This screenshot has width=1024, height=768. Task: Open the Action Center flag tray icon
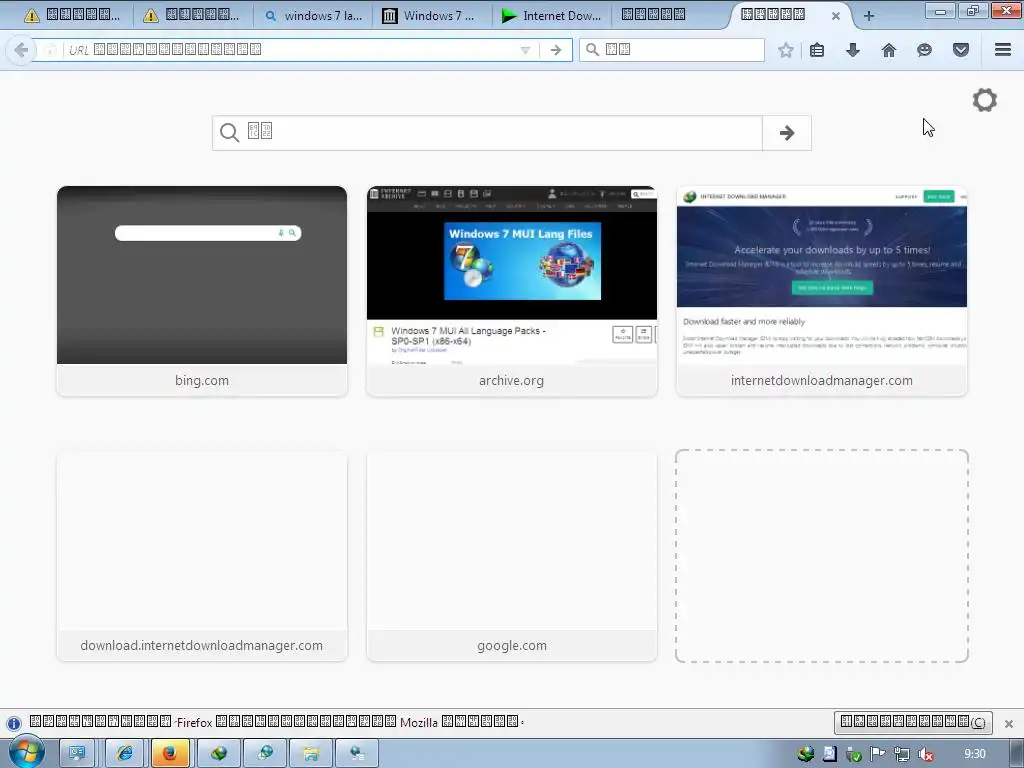(877, 754)
